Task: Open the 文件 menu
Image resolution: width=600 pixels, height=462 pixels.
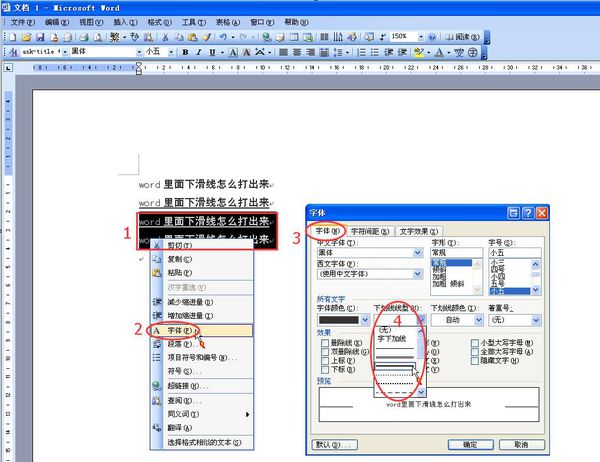Action: pyautogui.click(x=23, y=23)
